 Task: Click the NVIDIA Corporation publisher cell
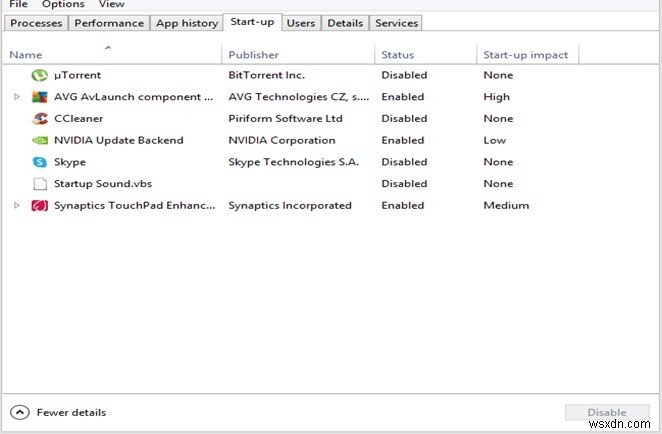click(x=282, y=140)
